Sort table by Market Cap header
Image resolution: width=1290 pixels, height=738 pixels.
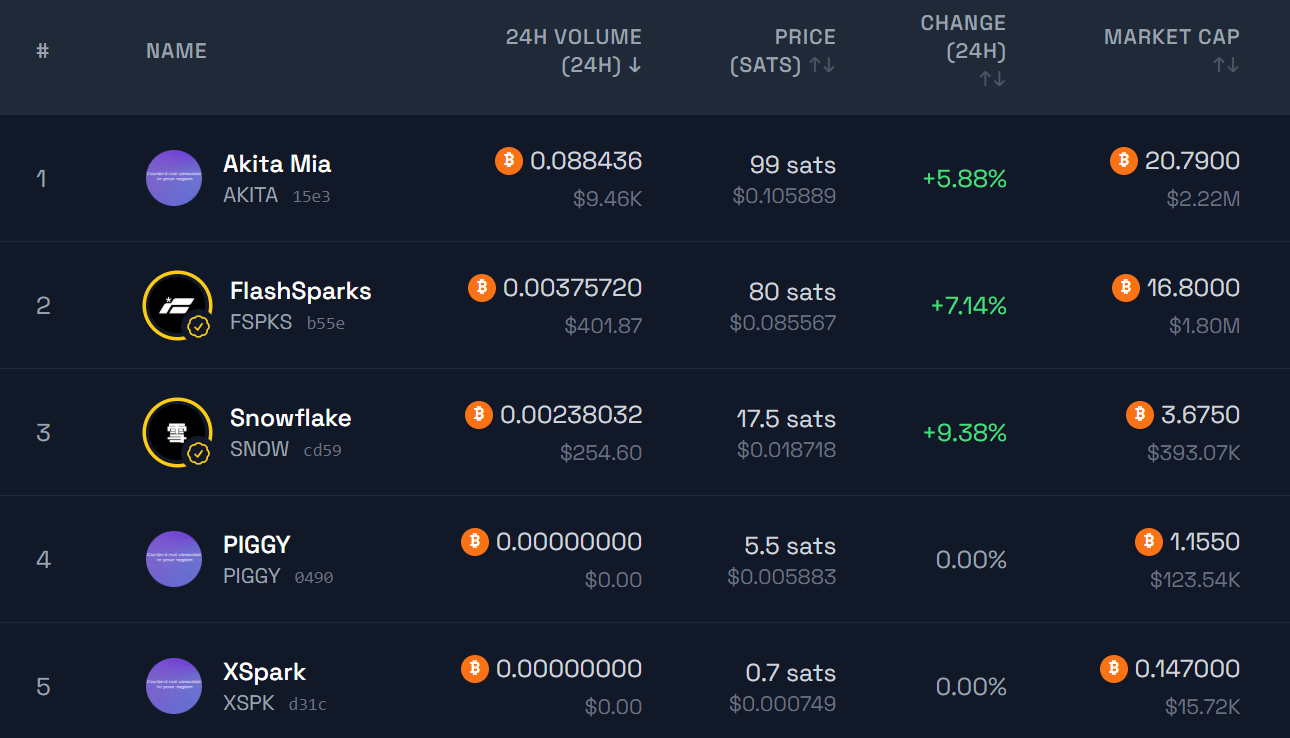tap(1172, 50)
